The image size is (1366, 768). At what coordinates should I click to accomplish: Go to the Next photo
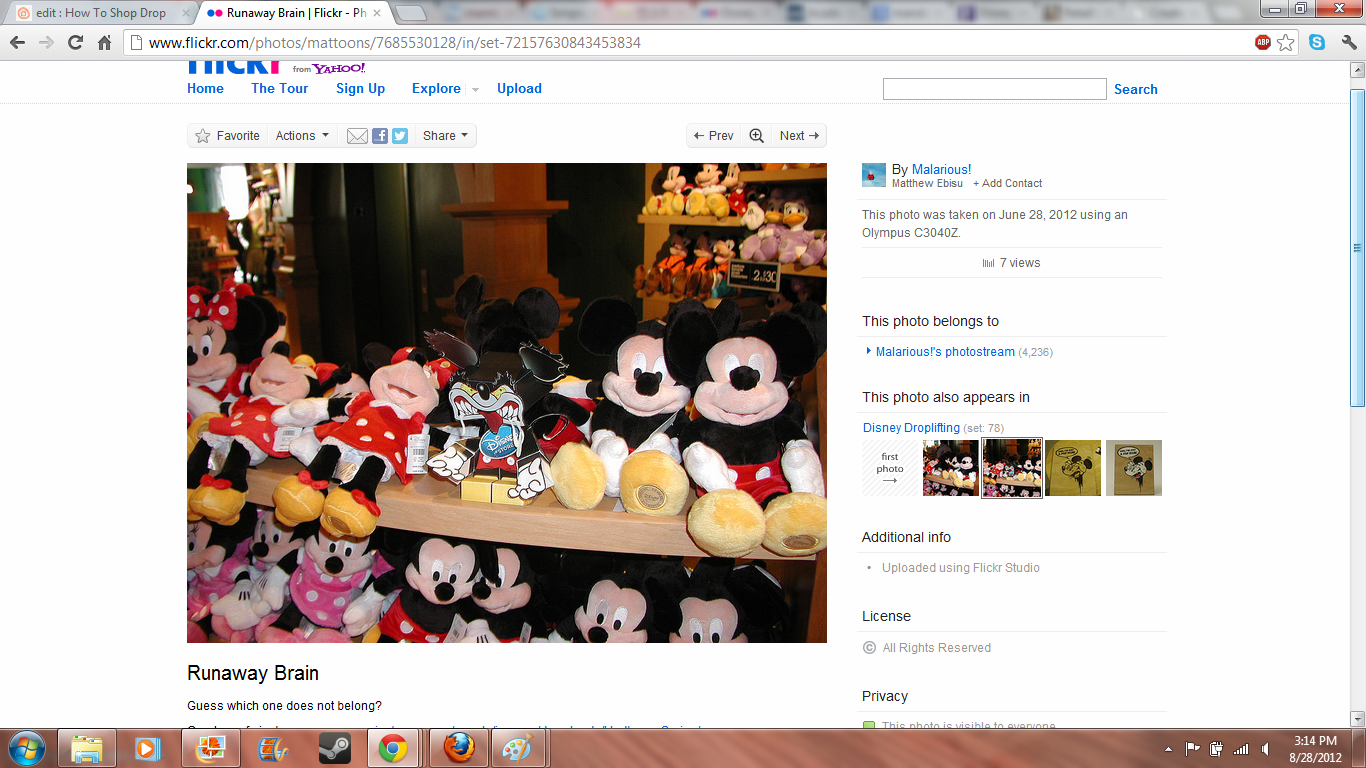tap(798, 136)
